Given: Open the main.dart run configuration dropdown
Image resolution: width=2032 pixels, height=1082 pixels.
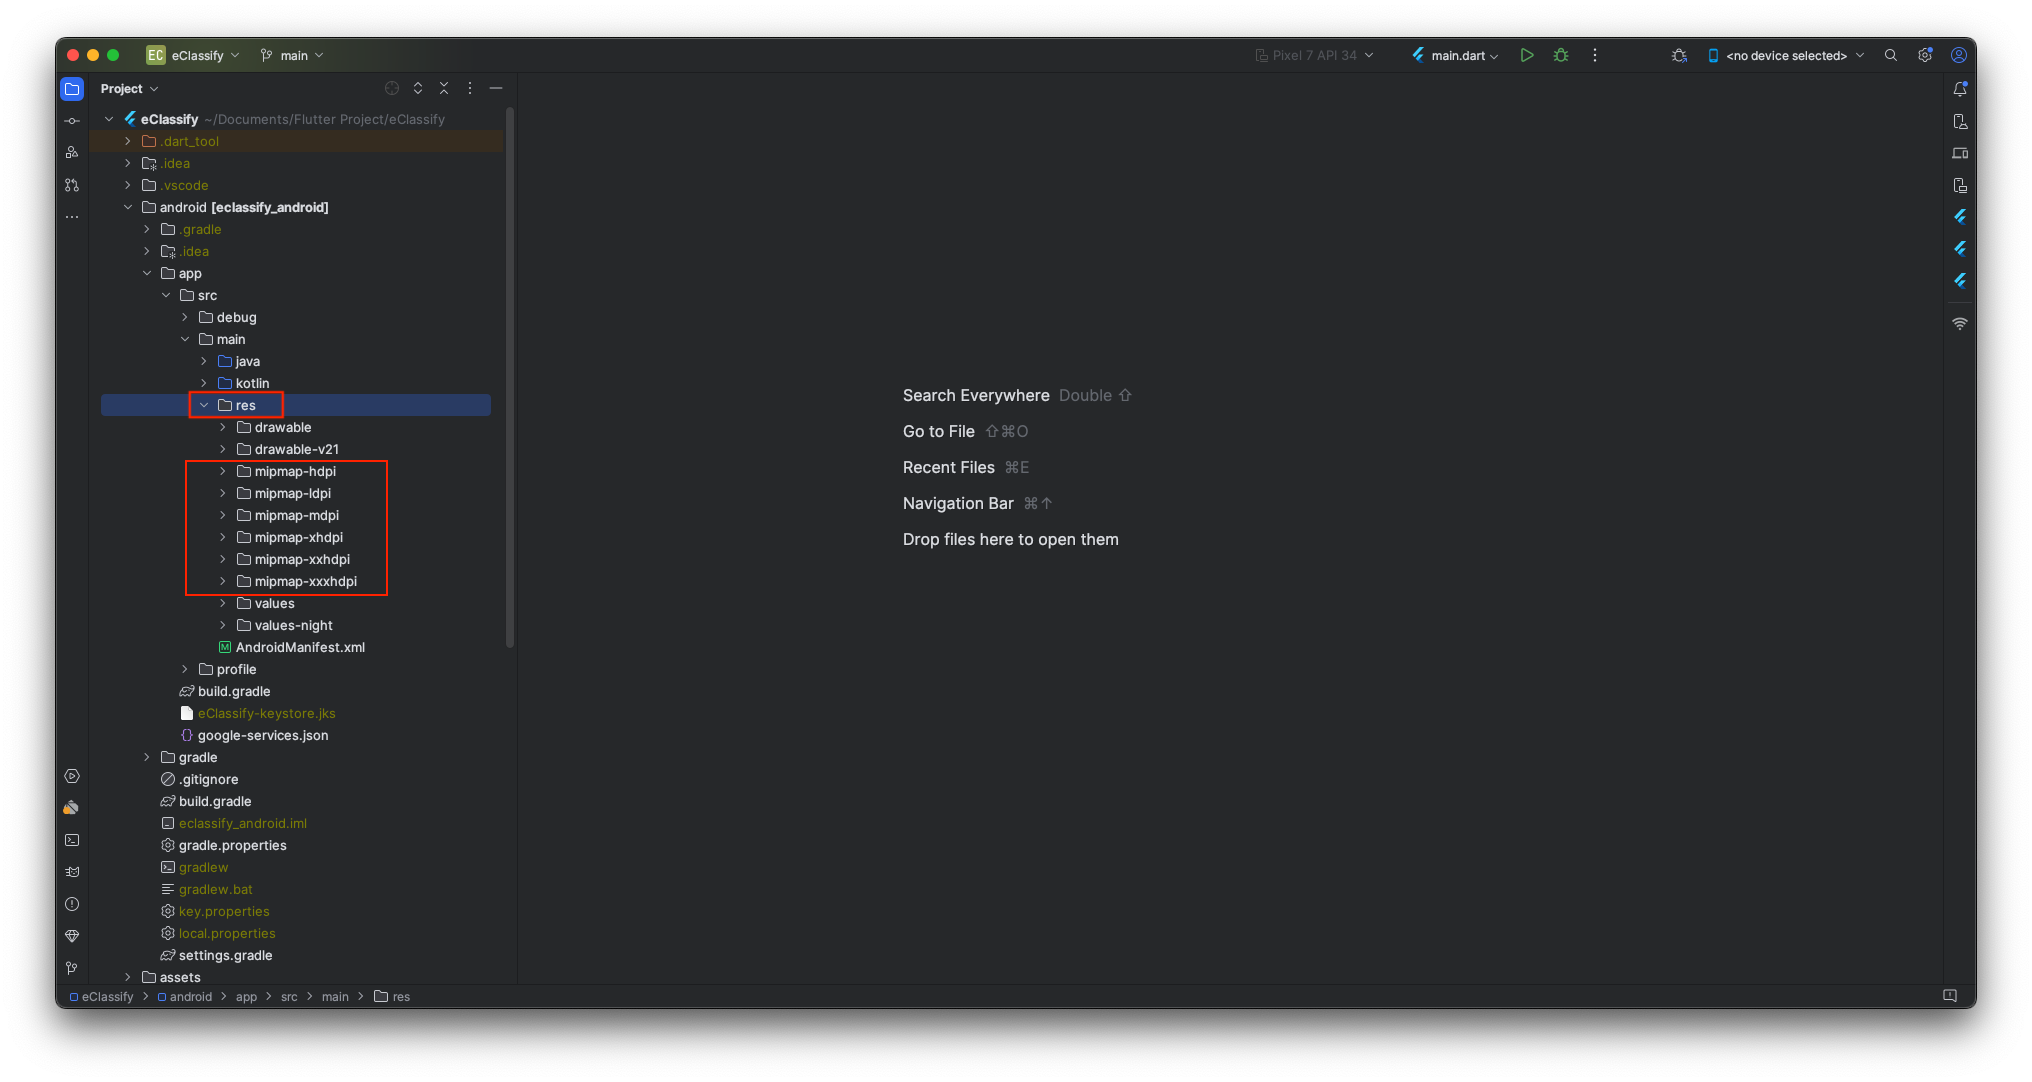Looking at the screenshot, I should [x=1456, y=55].
